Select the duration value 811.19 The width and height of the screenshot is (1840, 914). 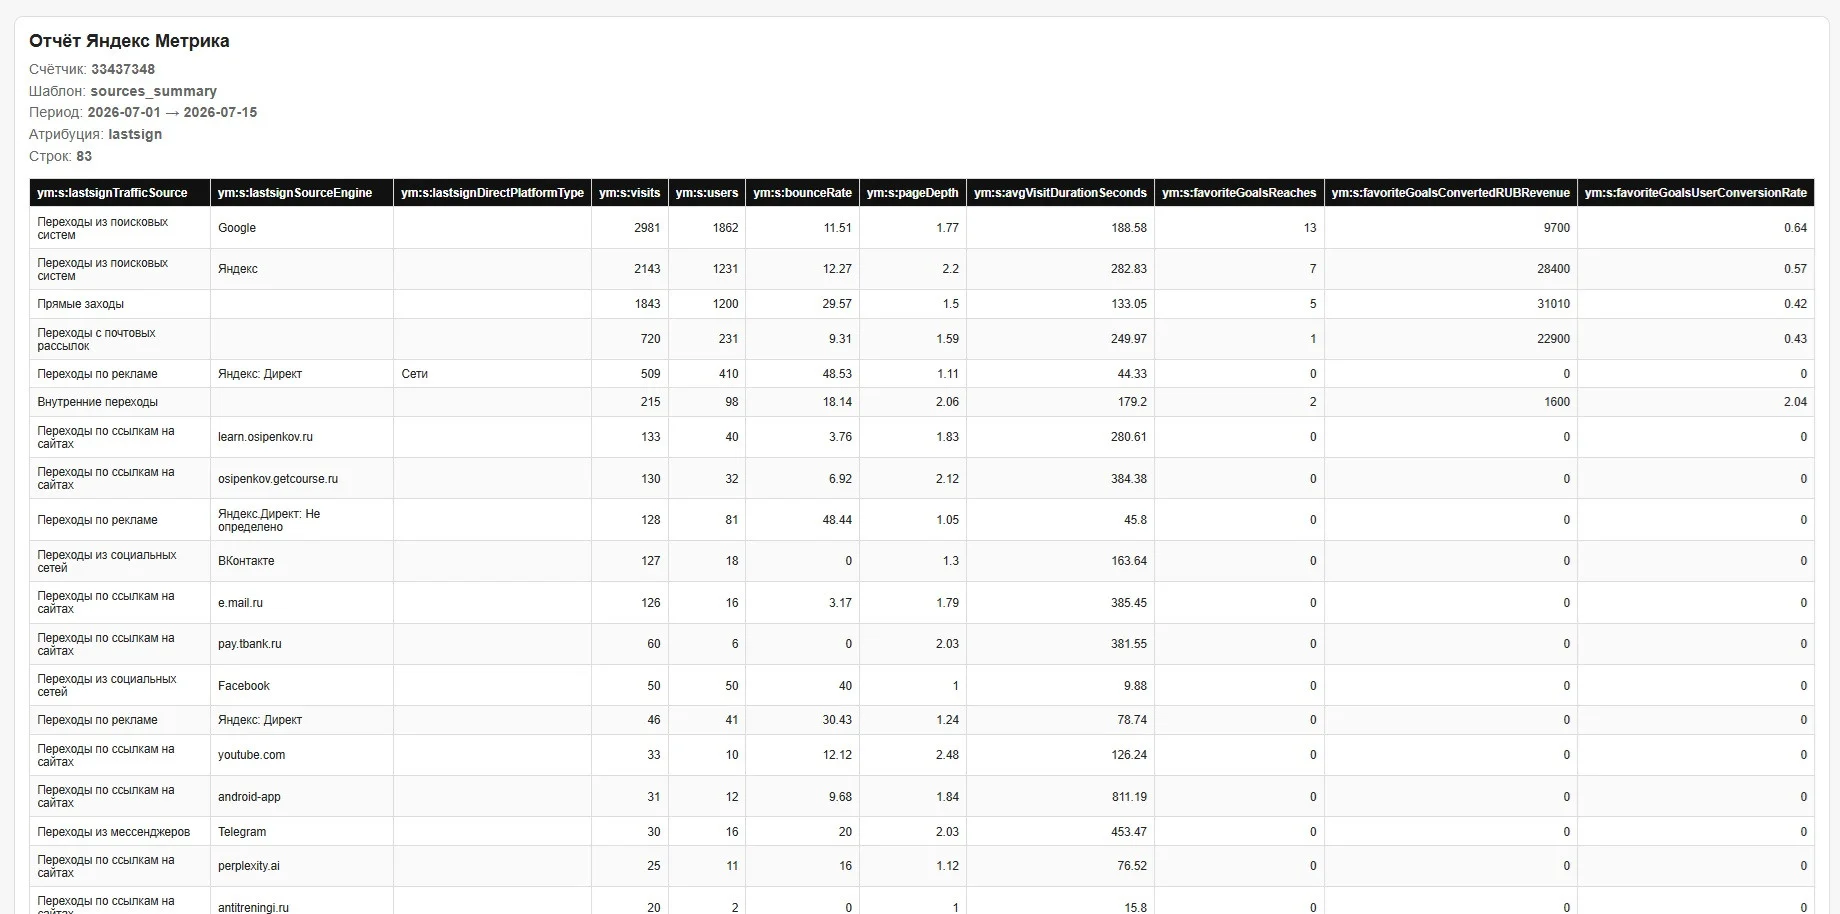click(1129, 797)
